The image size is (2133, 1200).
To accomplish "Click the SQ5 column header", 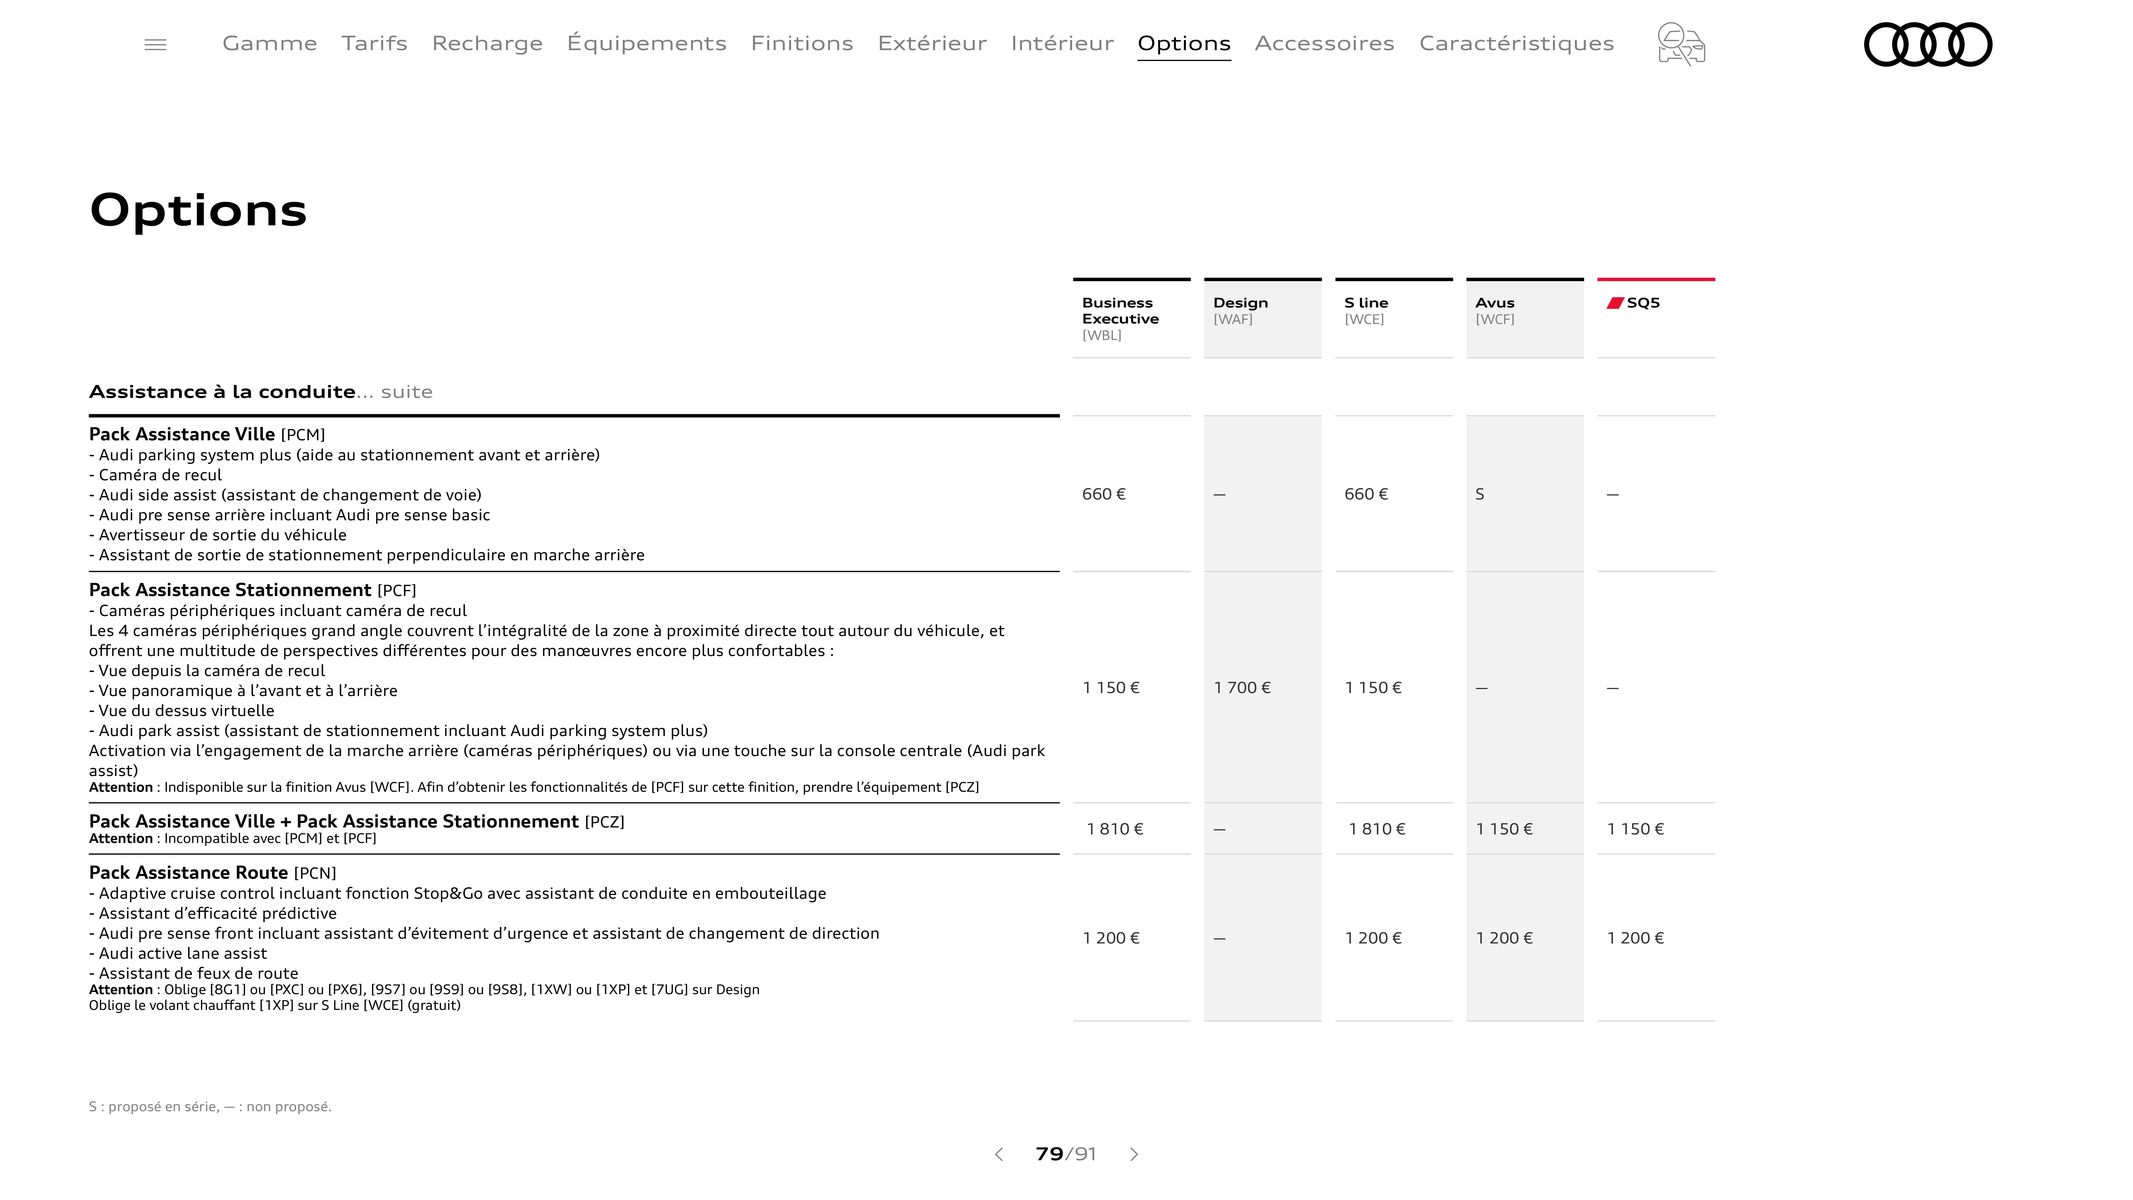I will tap(1655, 318).
